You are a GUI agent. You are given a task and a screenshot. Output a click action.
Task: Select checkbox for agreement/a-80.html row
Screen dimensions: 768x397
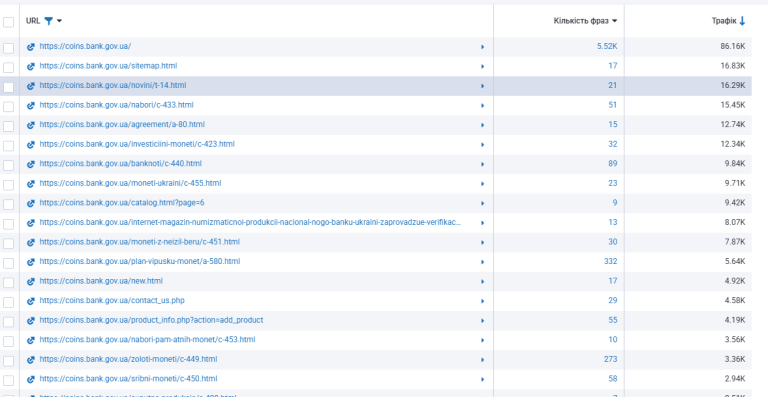[x=8, y=126]
